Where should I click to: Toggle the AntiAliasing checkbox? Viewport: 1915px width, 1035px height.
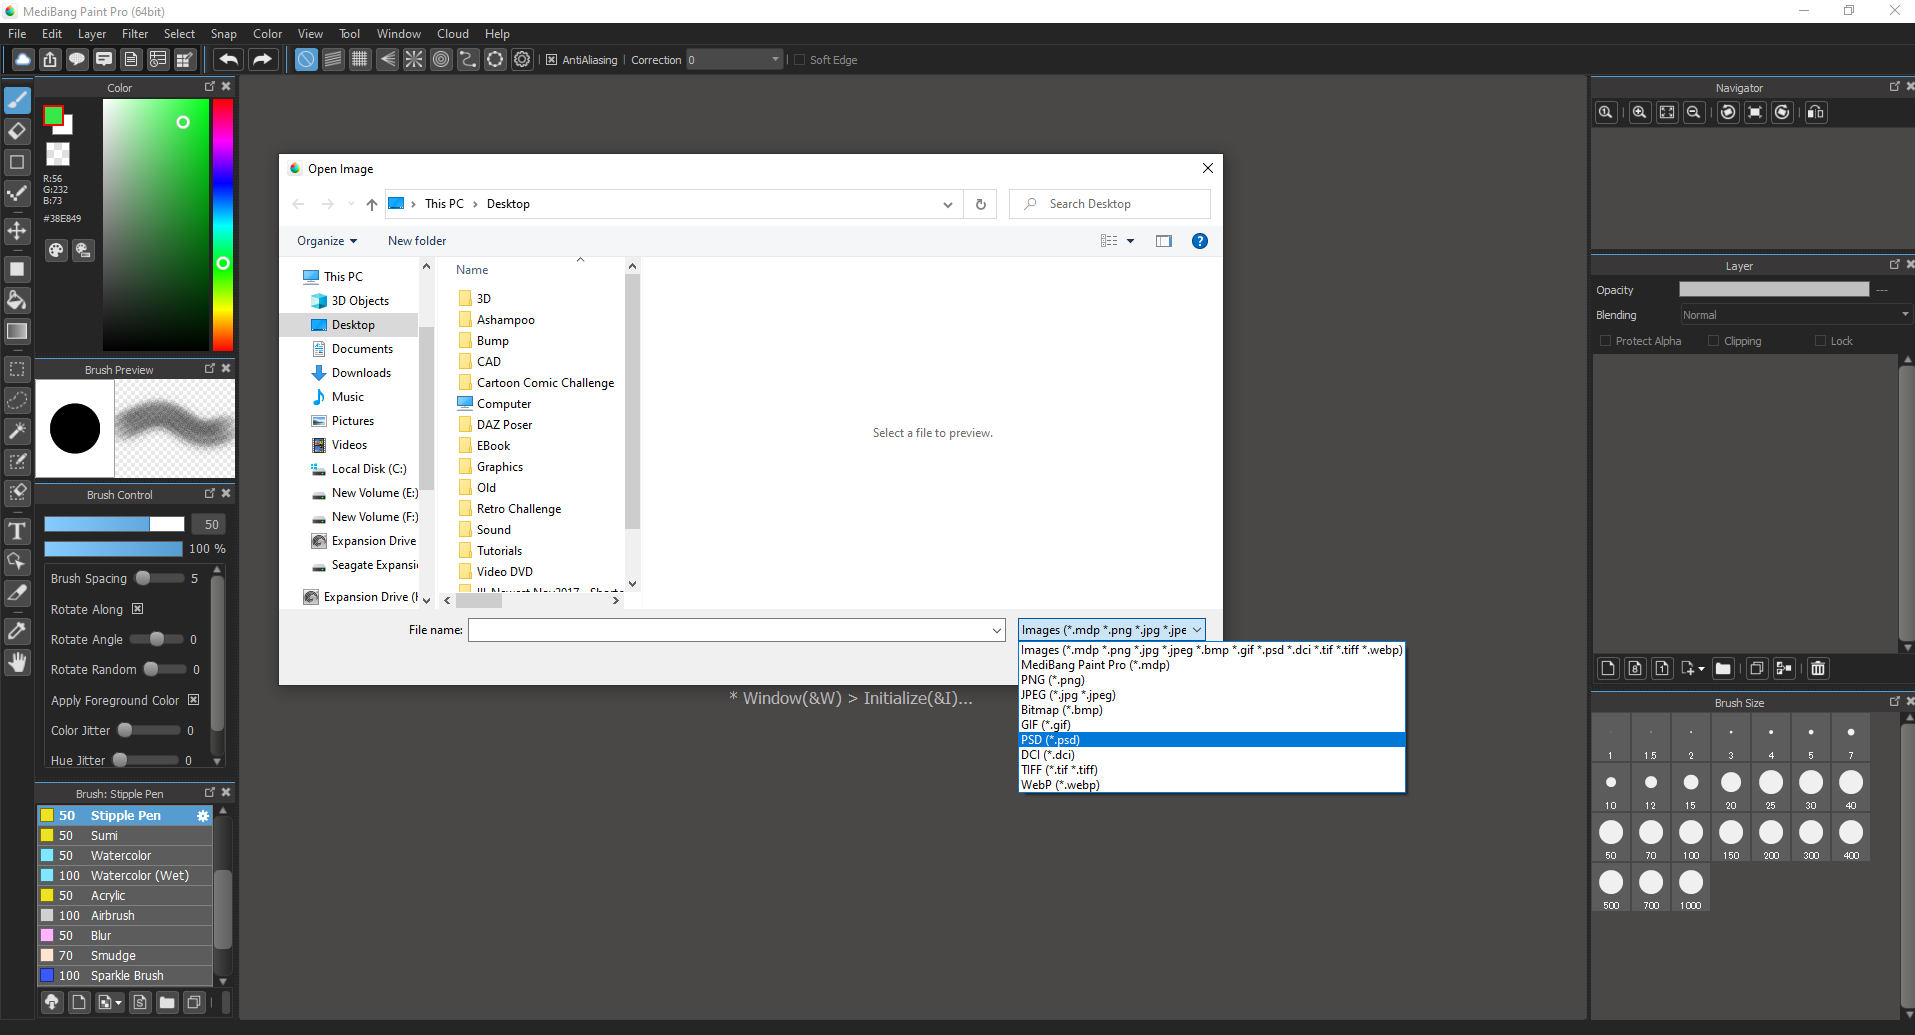coord(551,60)
